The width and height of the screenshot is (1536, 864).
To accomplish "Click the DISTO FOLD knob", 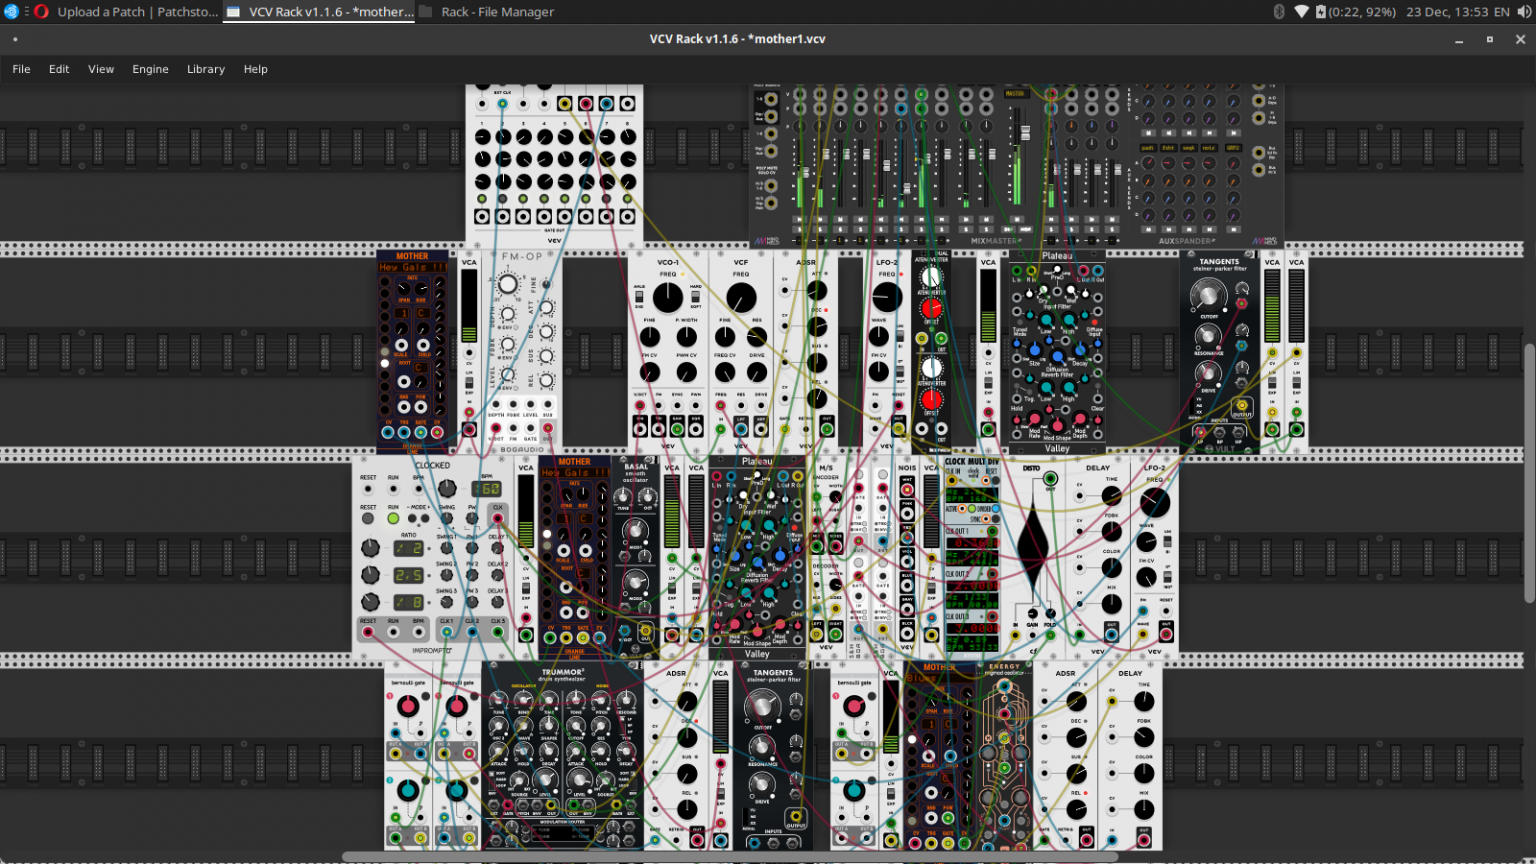I will point(1050,612).
